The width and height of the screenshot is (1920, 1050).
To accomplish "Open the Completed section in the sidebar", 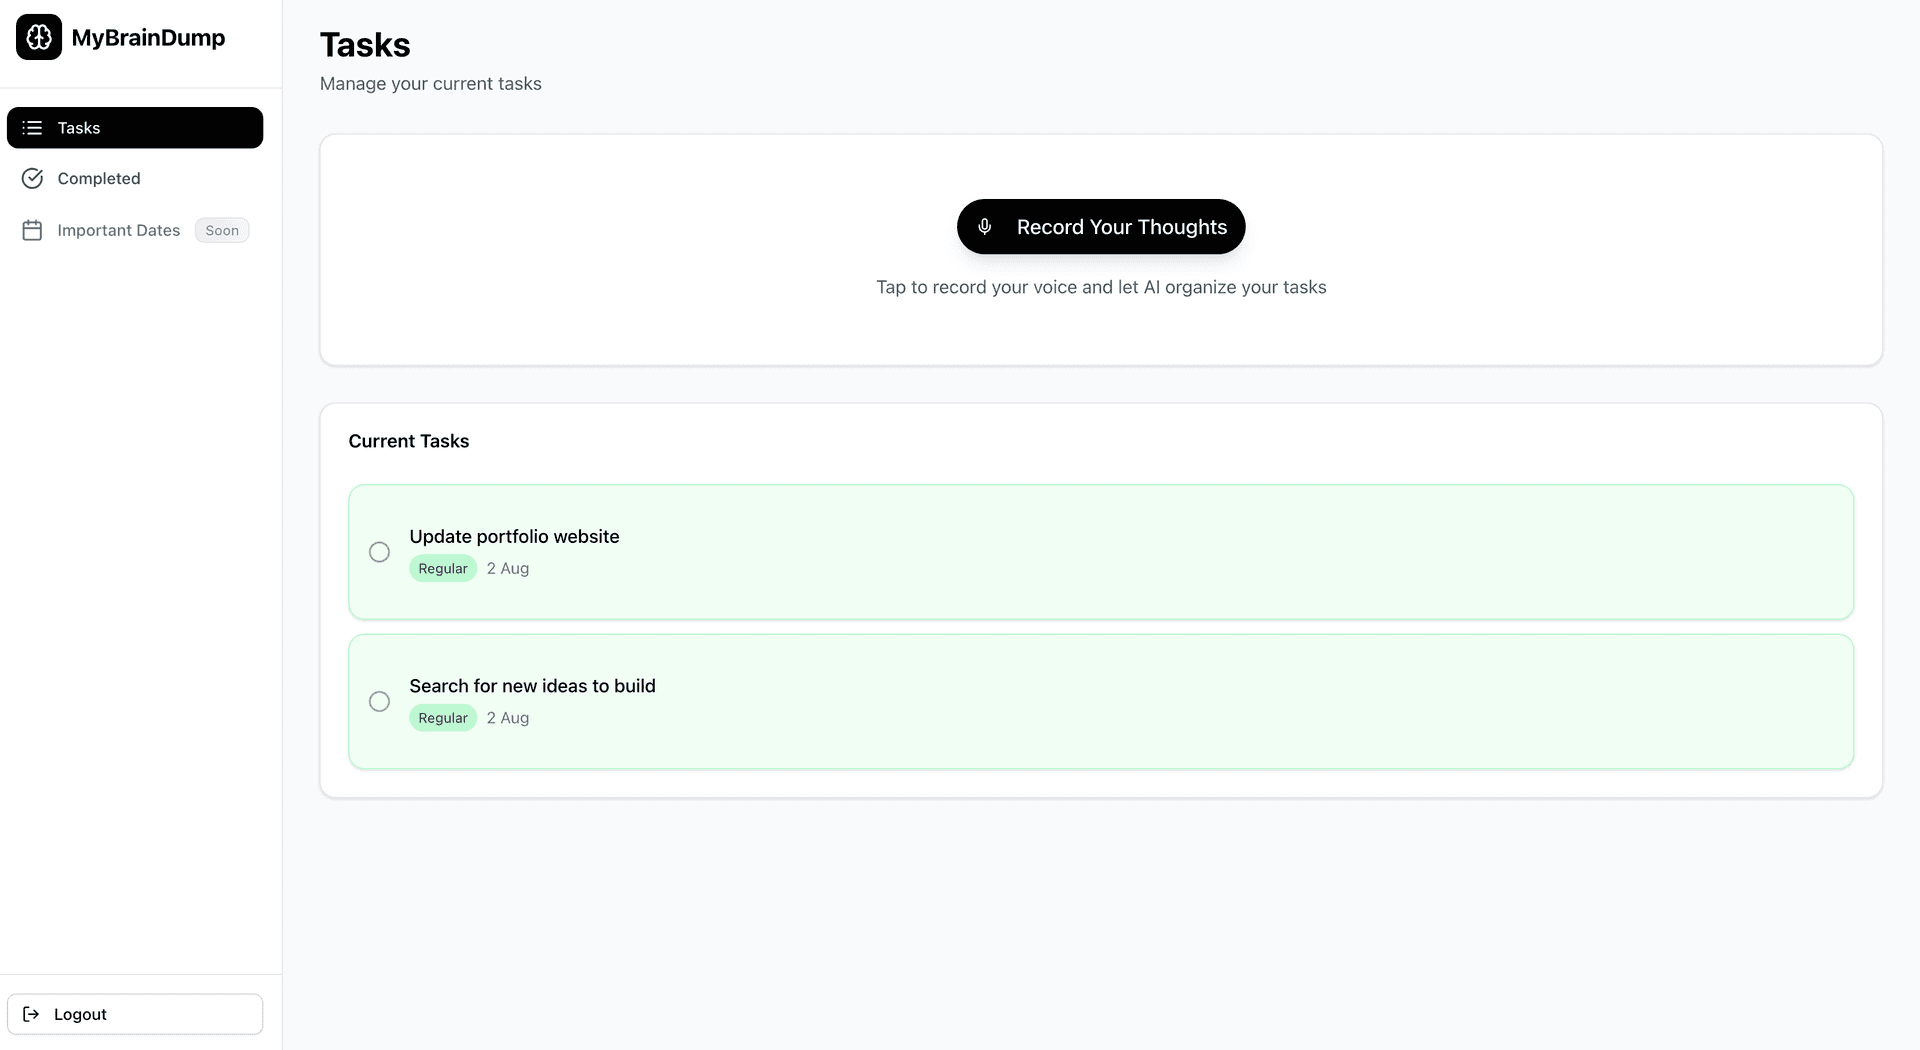I will point(99,178).
